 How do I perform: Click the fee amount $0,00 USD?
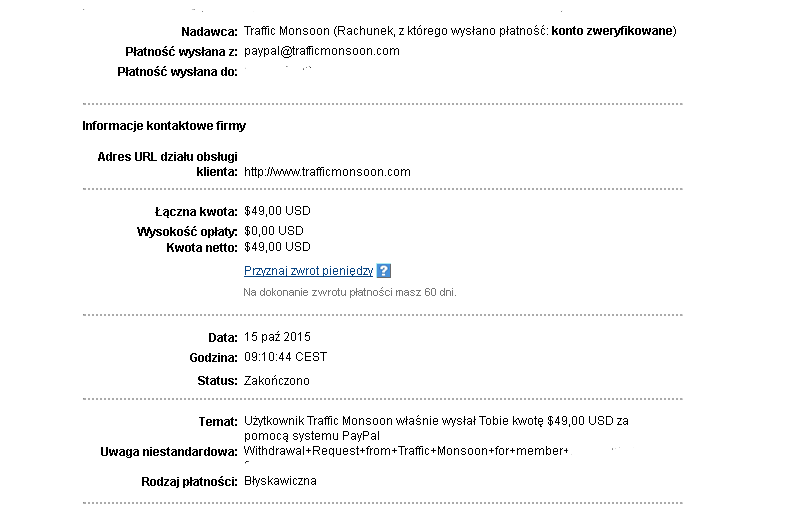click(274, 231)
